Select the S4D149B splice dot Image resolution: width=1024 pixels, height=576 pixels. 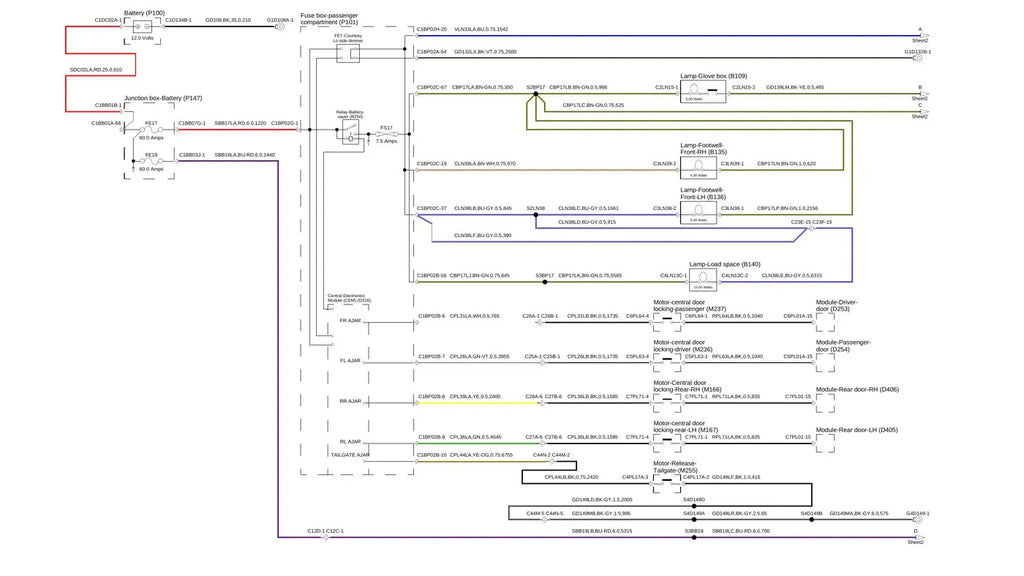click(x=812, y=520)
